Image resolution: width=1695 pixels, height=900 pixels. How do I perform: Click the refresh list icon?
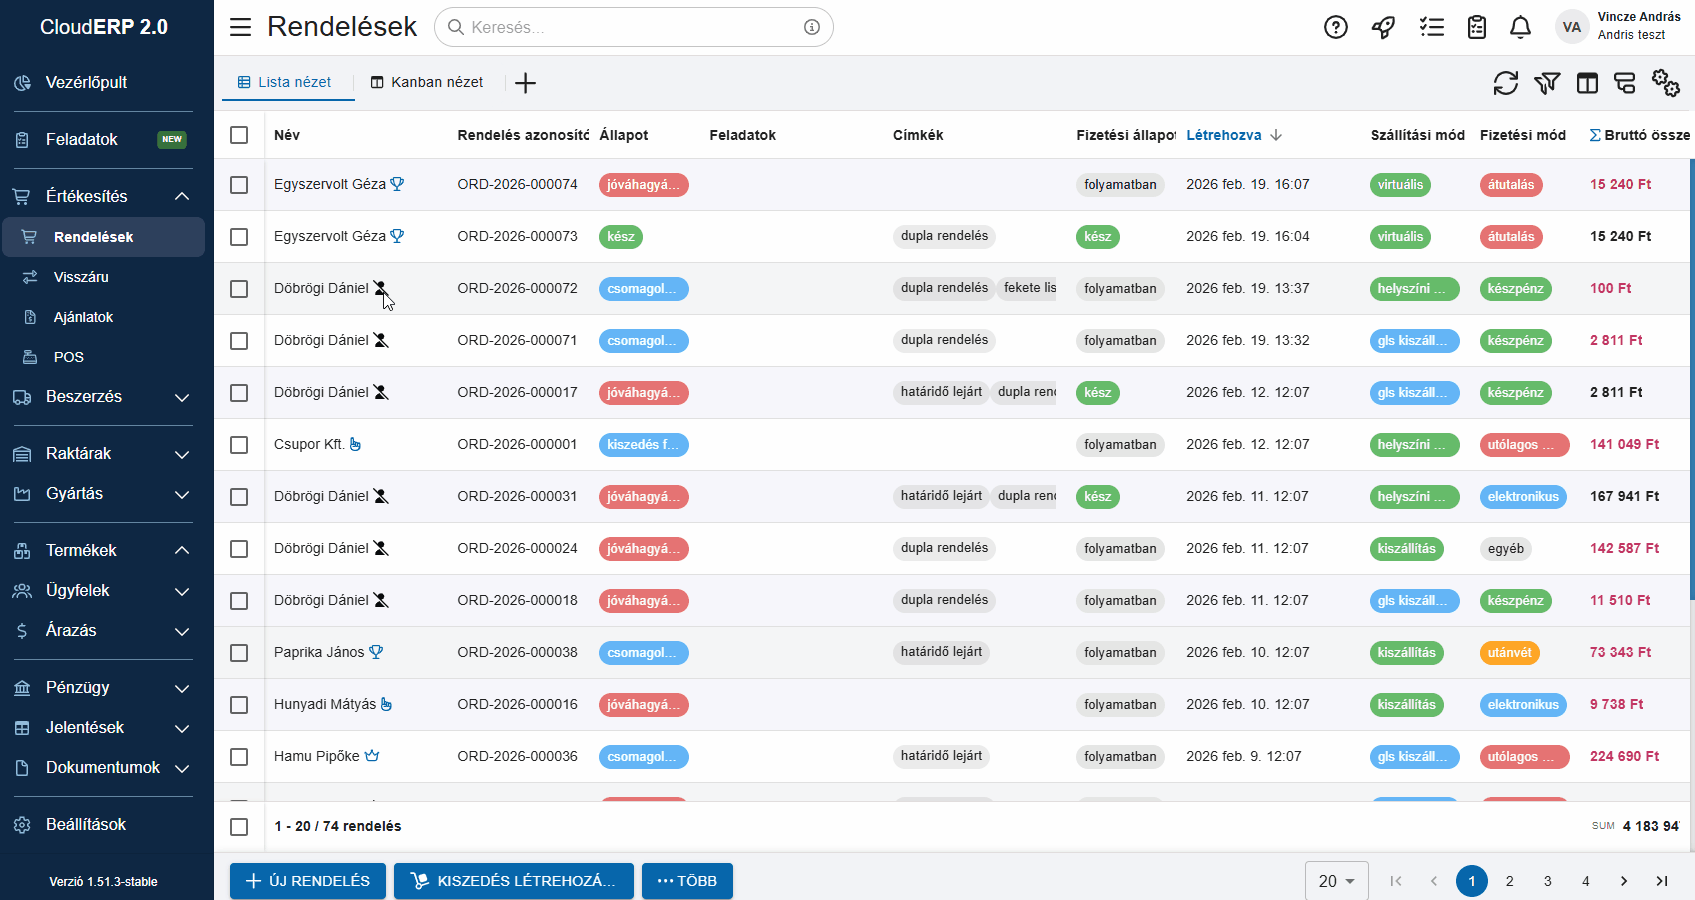click(1505, 83)
